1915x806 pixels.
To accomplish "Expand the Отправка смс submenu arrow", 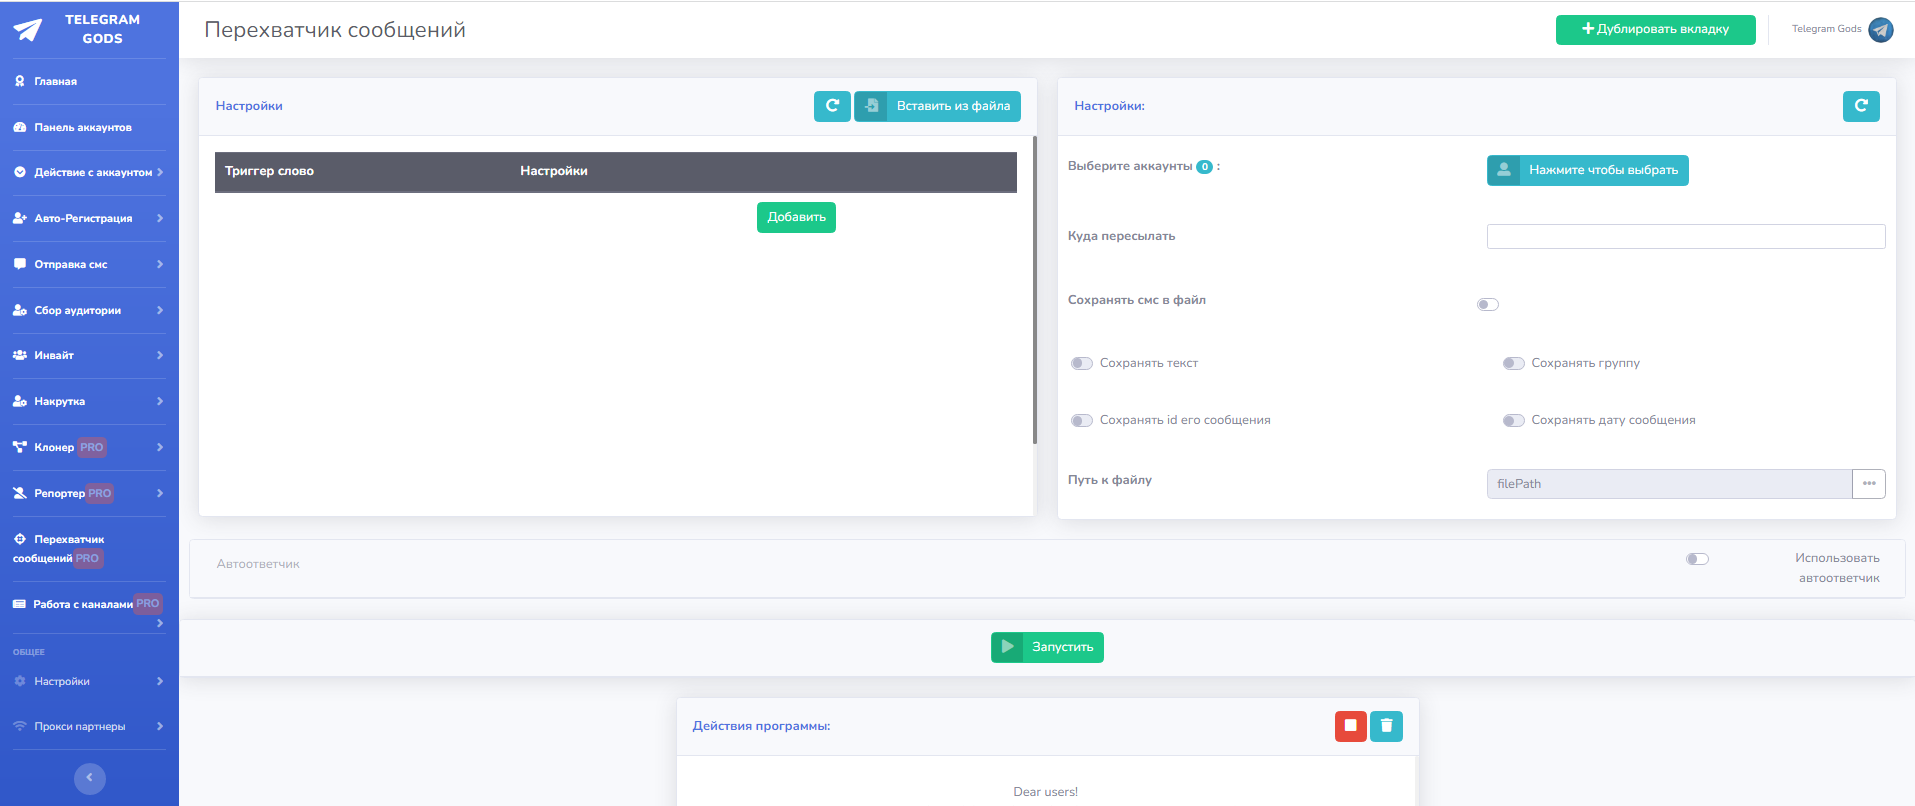I will click(160, 264).
